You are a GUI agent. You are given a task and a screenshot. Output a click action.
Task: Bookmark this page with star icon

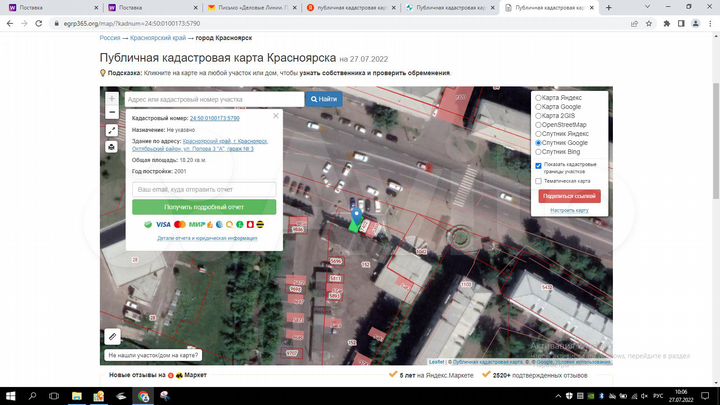649,23
